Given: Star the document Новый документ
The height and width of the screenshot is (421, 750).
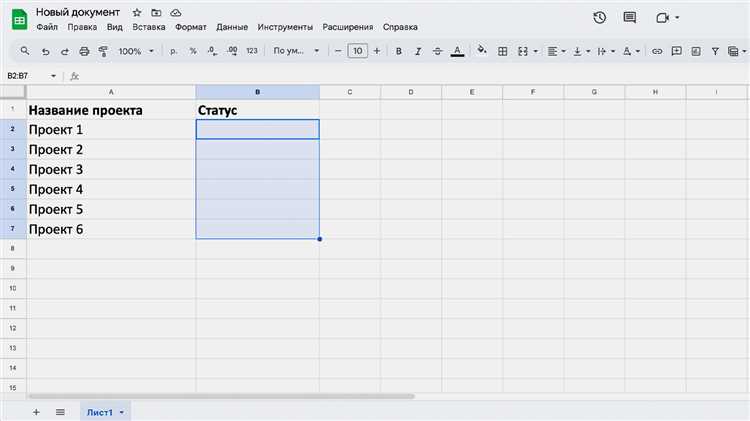Looking at the screenshot, I should click(137, 11).
